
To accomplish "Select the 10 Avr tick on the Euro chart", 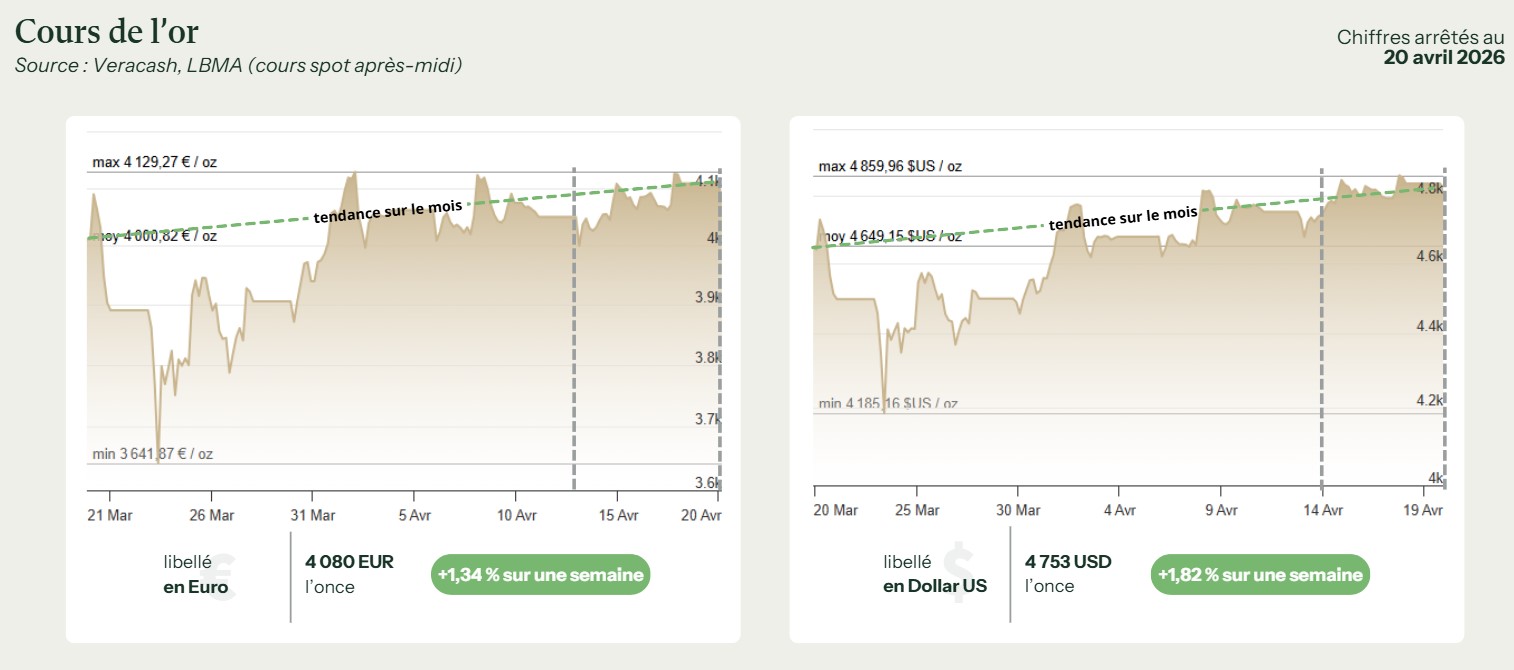I will (516, 516).
